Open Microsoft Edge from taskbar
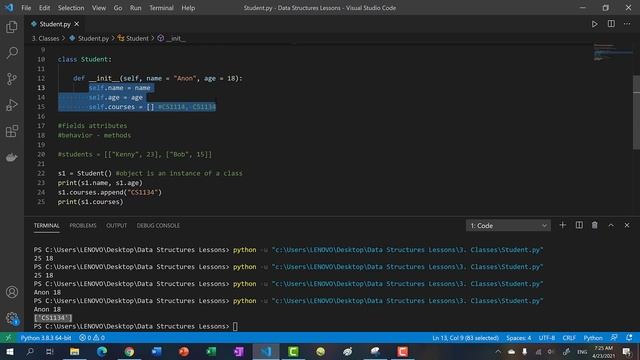 click(102, 352)
